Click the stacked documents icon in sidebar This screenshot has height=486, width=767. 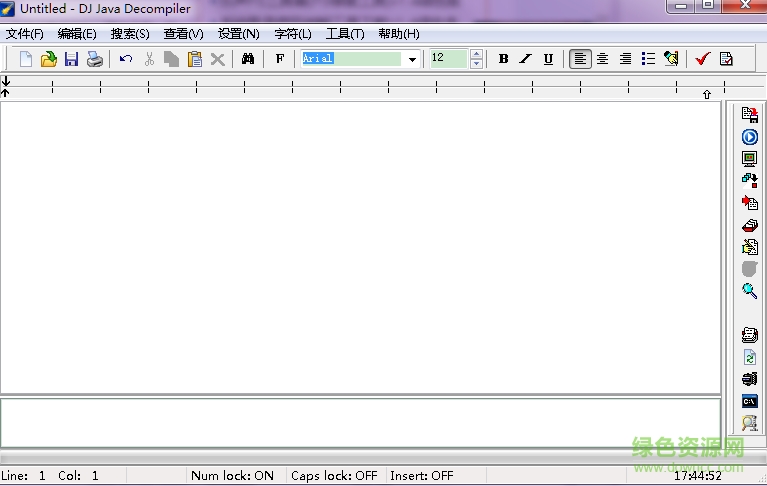pos(749,335)
